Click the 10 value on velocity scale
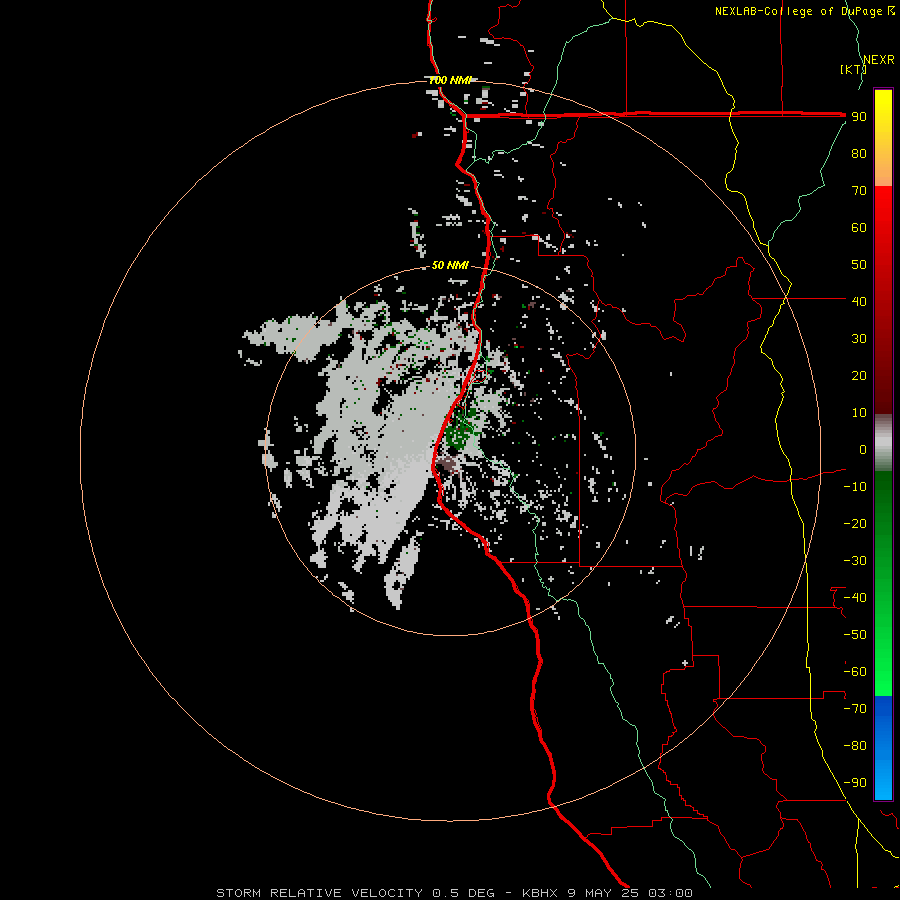900x900 pixels. point(859,413)
